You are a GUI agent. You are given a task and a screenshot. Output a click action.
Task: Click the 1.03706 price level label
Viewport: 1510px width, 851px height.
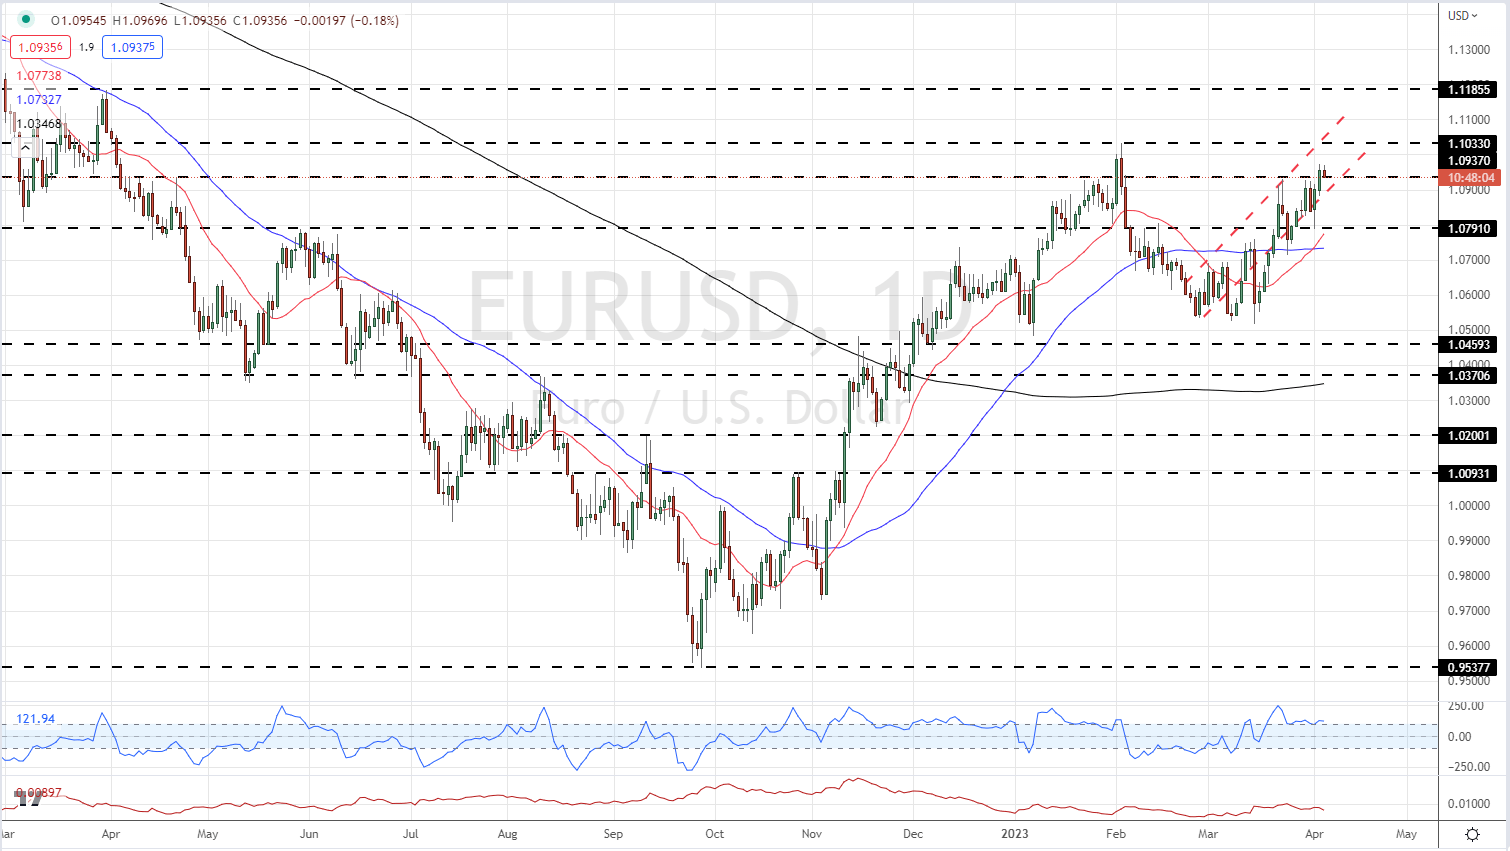1469,376
